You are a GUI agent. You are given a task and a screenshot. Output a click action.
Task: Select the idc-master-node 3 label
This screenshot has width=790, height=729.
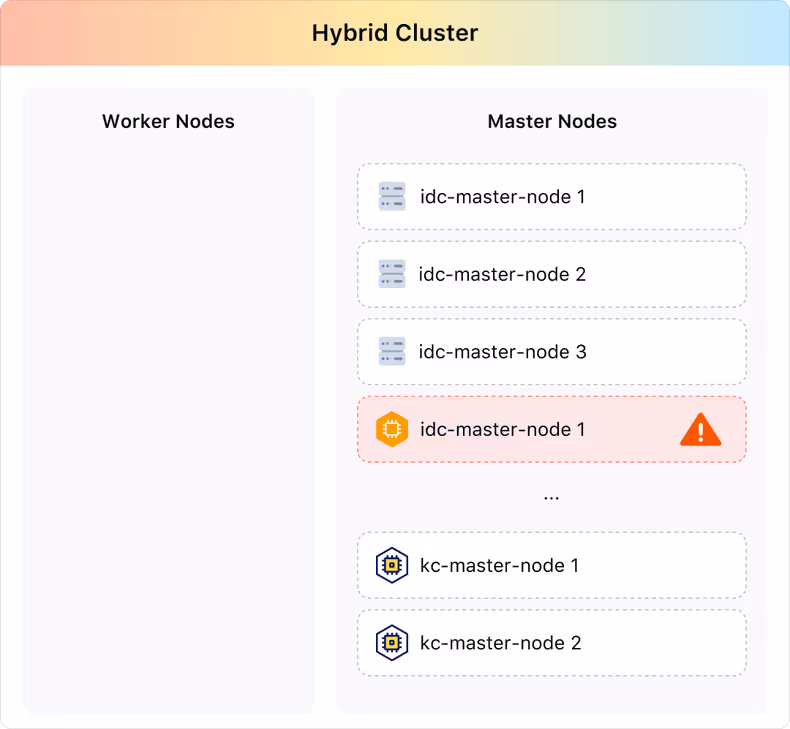[502, 352]
